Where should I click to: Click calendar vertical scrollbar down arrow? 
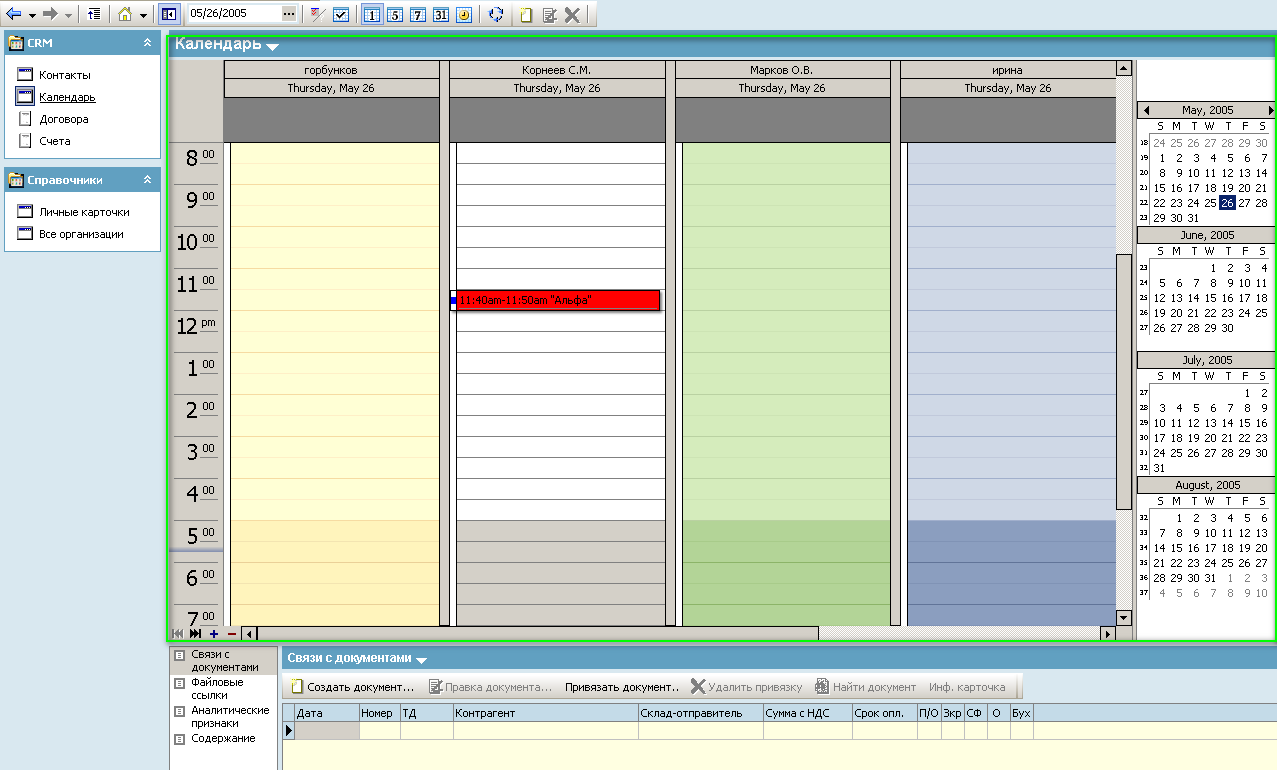pos(1124,618)
